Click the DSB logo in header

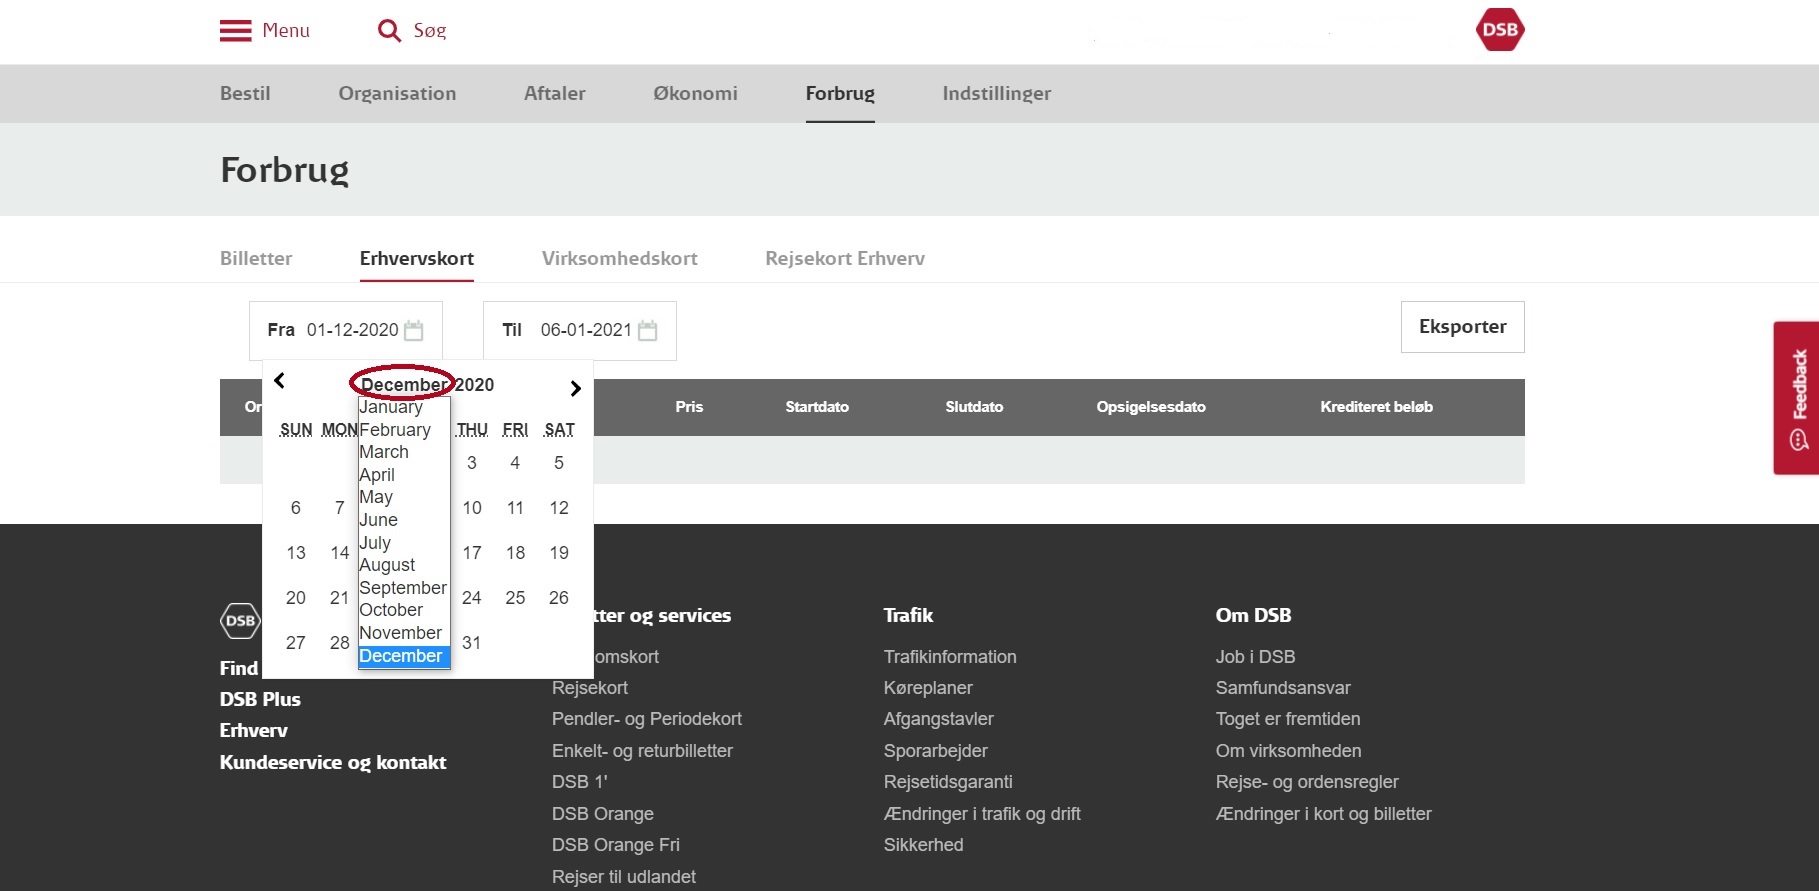click(x=1499, y=30)
